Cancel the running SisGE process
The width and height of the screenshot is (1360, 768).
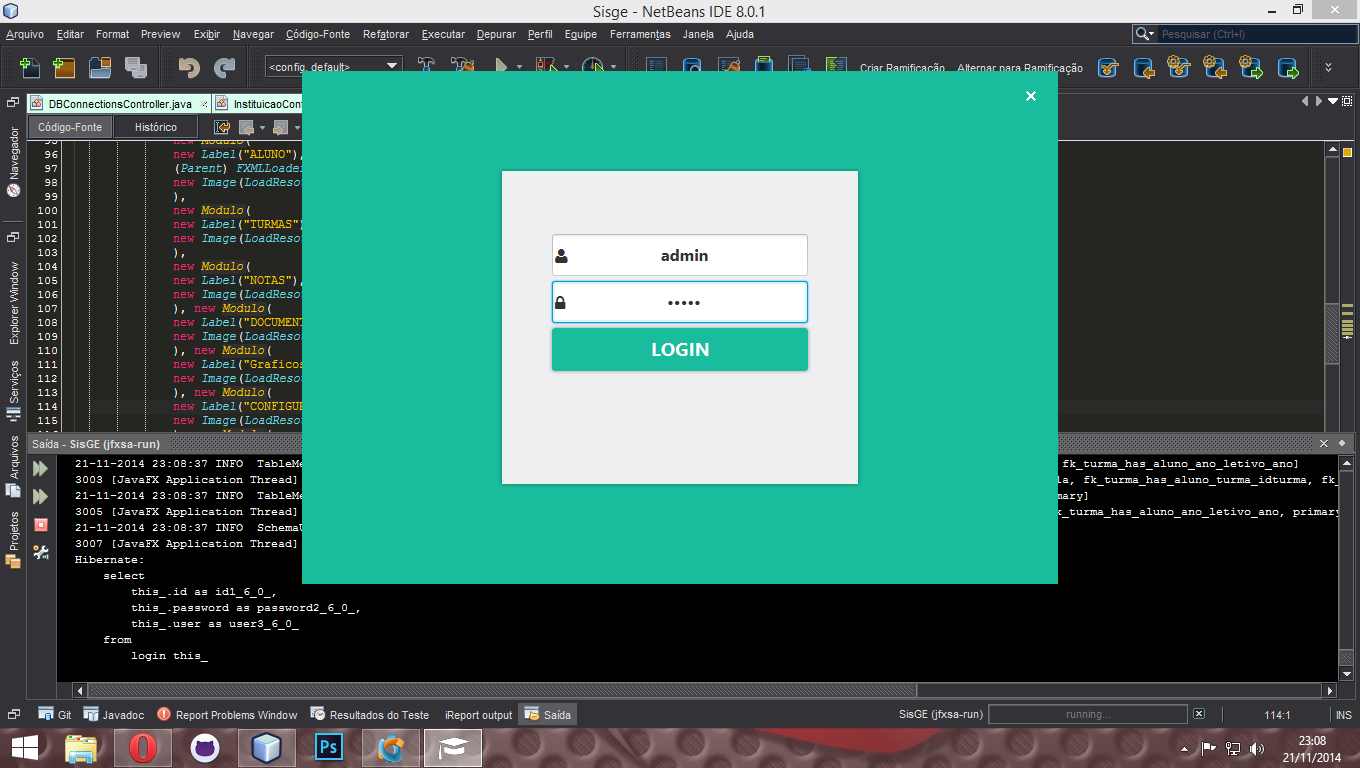(1199, 714)
